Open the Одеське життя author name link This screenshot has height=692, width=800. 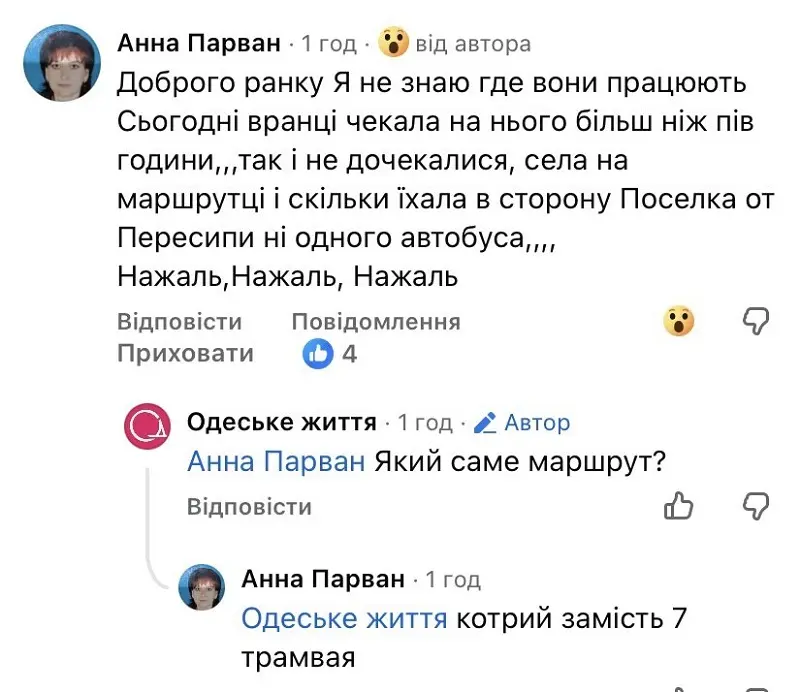(x=281, y=422)
